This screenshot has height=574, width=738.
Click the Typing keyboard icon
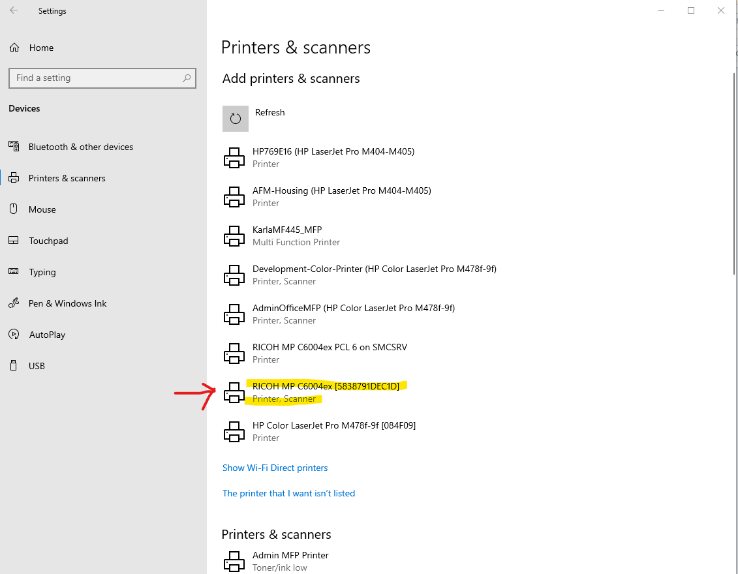14,271
